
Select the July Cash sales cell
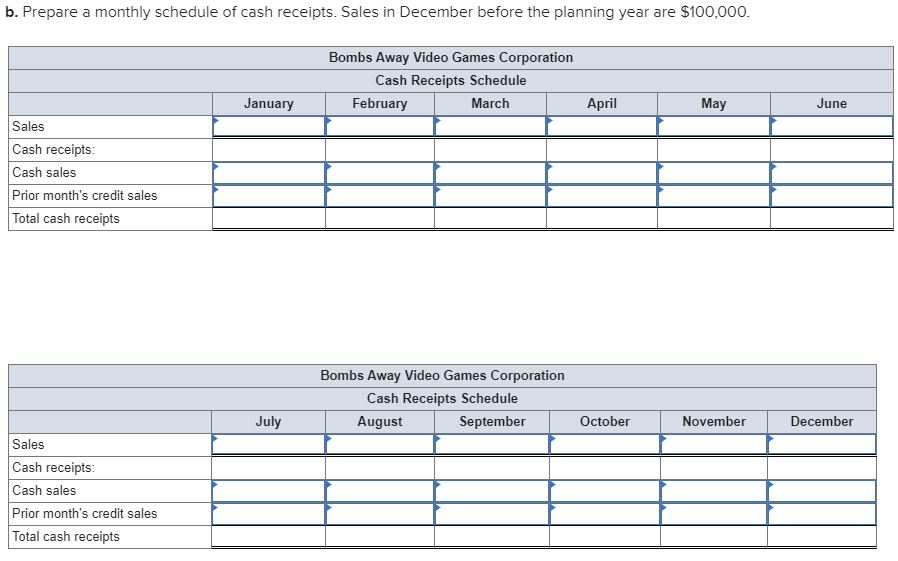tap(268, 490)
